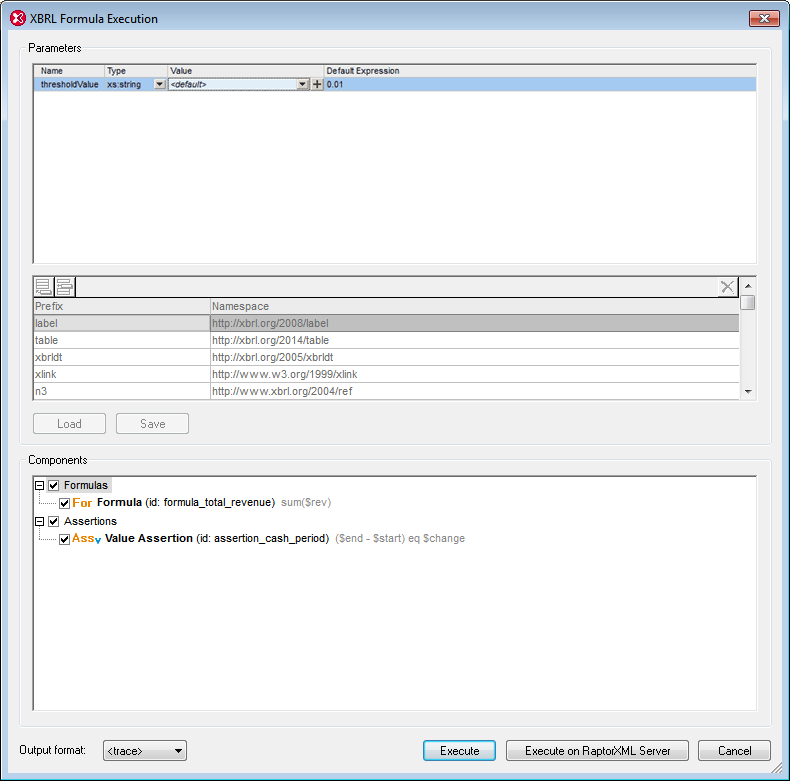
Task: Click the orange For formula icon
Action: 82,503
